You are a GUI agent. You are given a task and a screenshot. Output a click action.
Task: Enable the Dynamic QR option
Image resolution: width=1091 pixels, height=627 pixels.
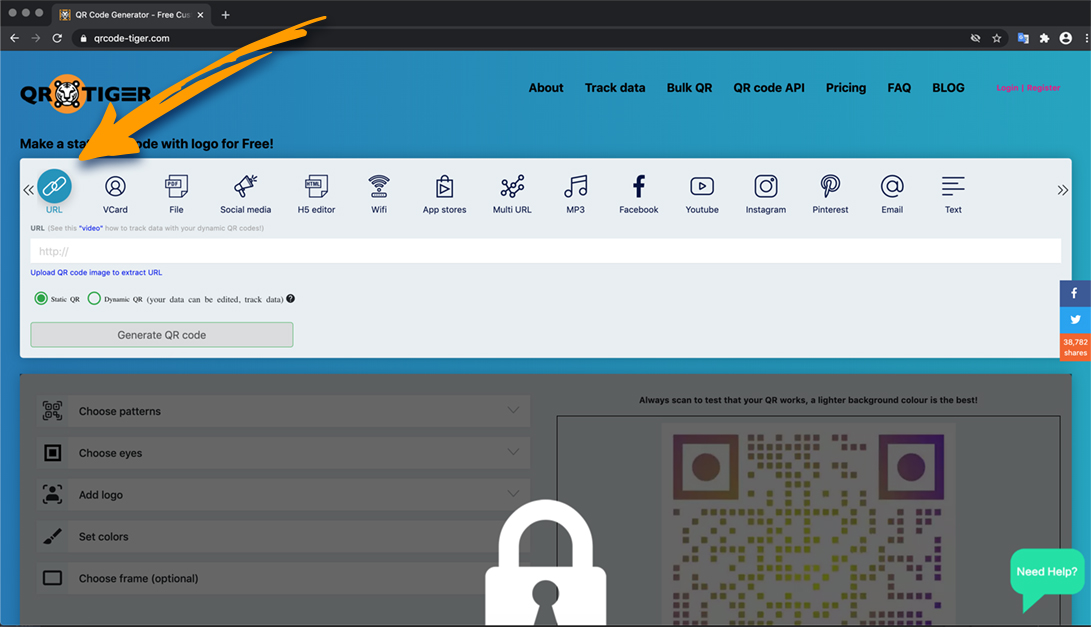tap(94, 298)
